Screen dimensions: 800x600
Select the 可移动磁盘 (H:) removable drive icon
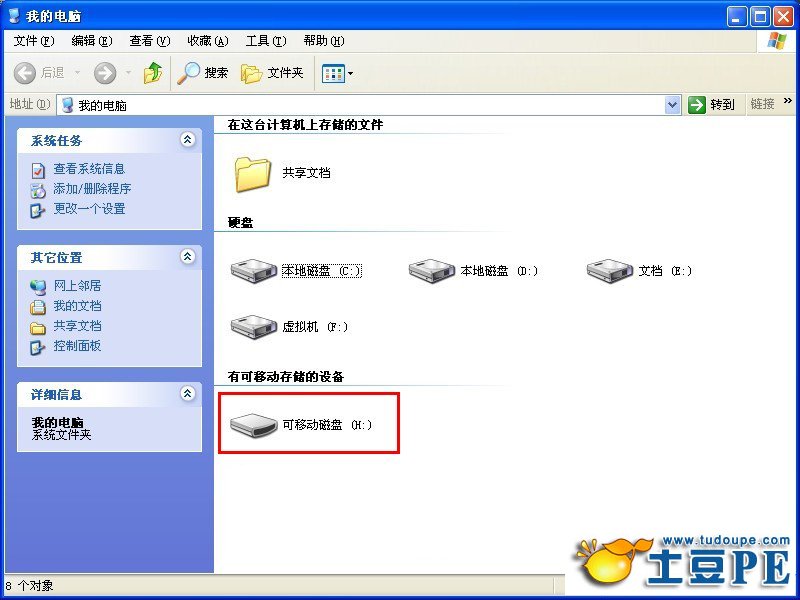pyautogui.click(x=254, y=424)
